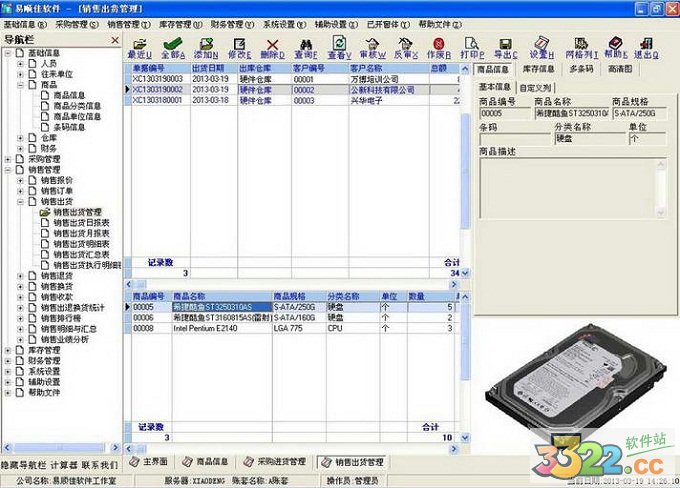Click the 导出 (export) disk icon
The height and width of the screenshot is (488, 680).
(x=505, y=48)
